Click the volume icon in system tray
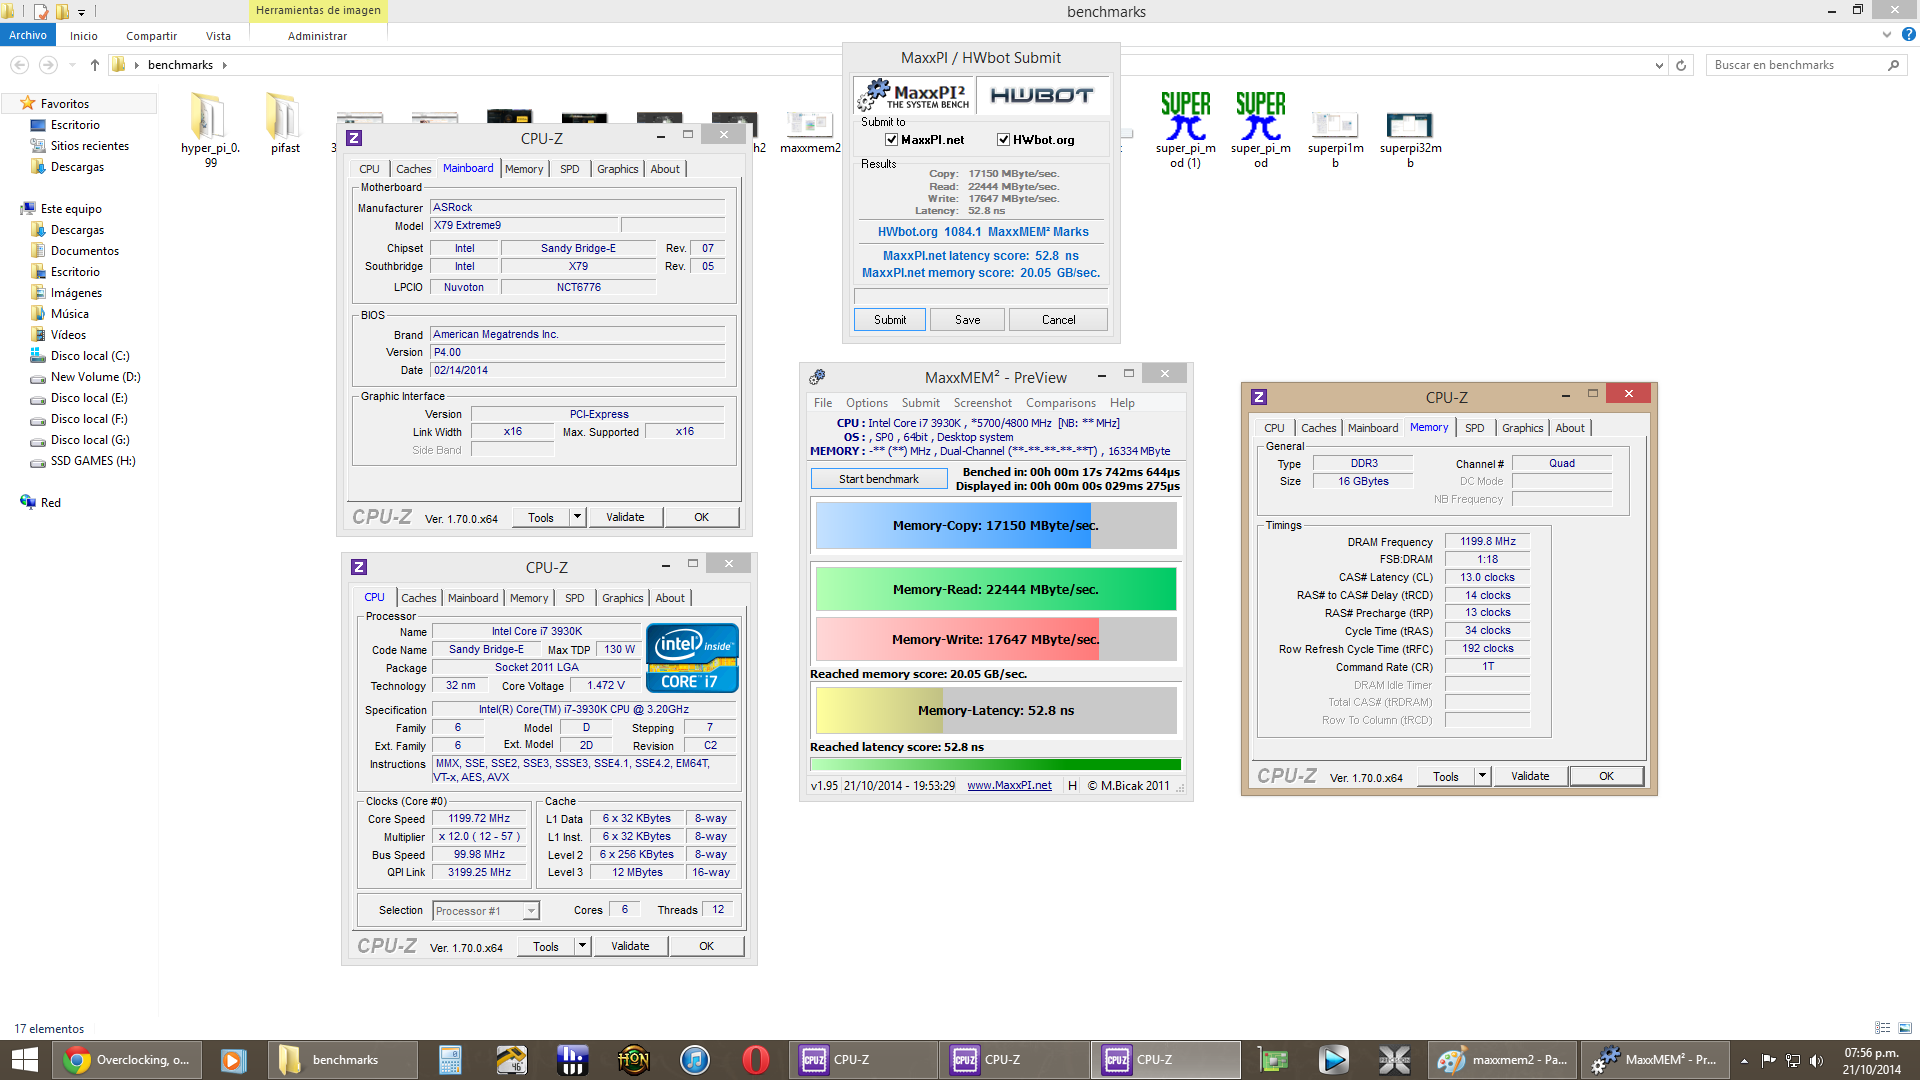Viewport: 1920px width, 1080px height. pyautogui.click(x=1816, y=1060)
